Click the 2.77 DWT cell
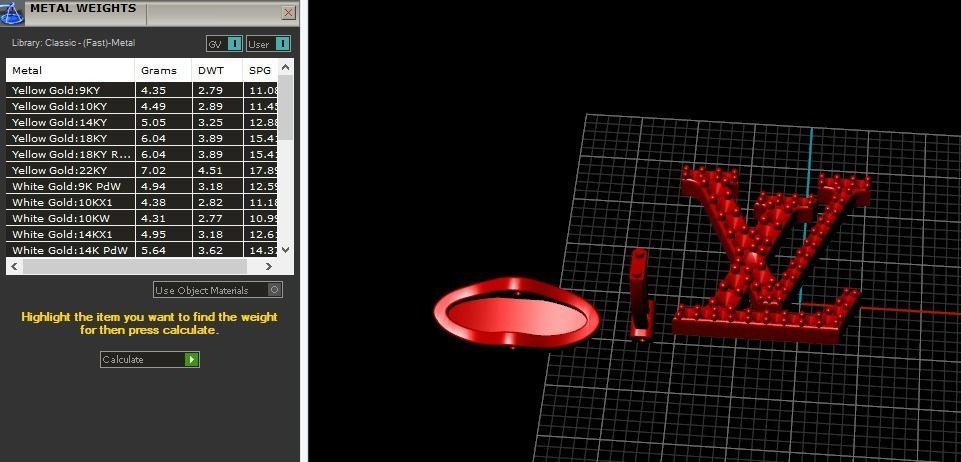This screenshot has height=462, width=961. [210, 218]
